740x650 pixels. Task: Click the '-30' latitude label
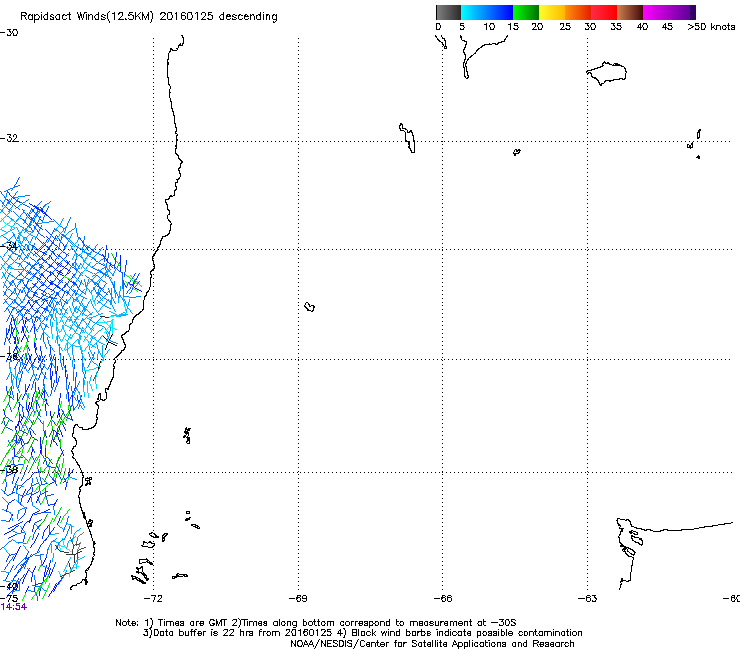coord(9,33)
